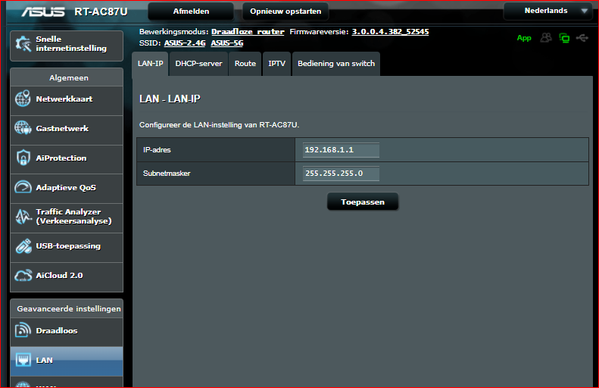This screenshot has height=388, width=599.
Task: Focus the IP-adres input field
Action: coord(341,150)
